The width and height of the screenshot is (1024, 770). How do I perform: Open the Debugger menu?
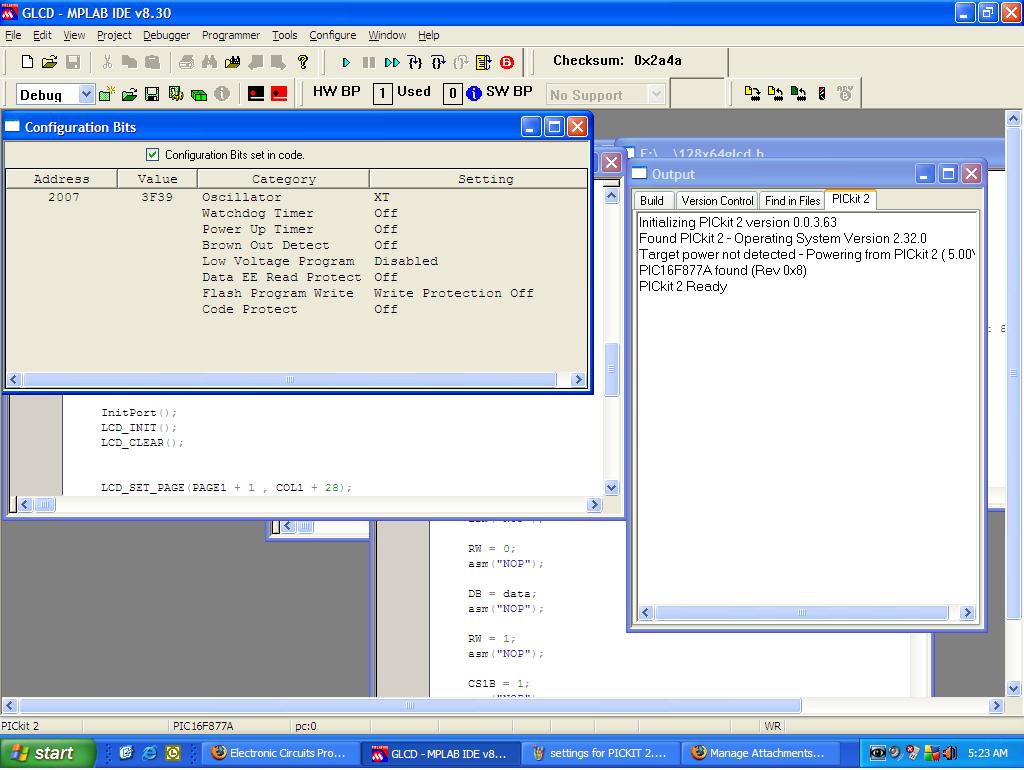[x=167, y=35]
